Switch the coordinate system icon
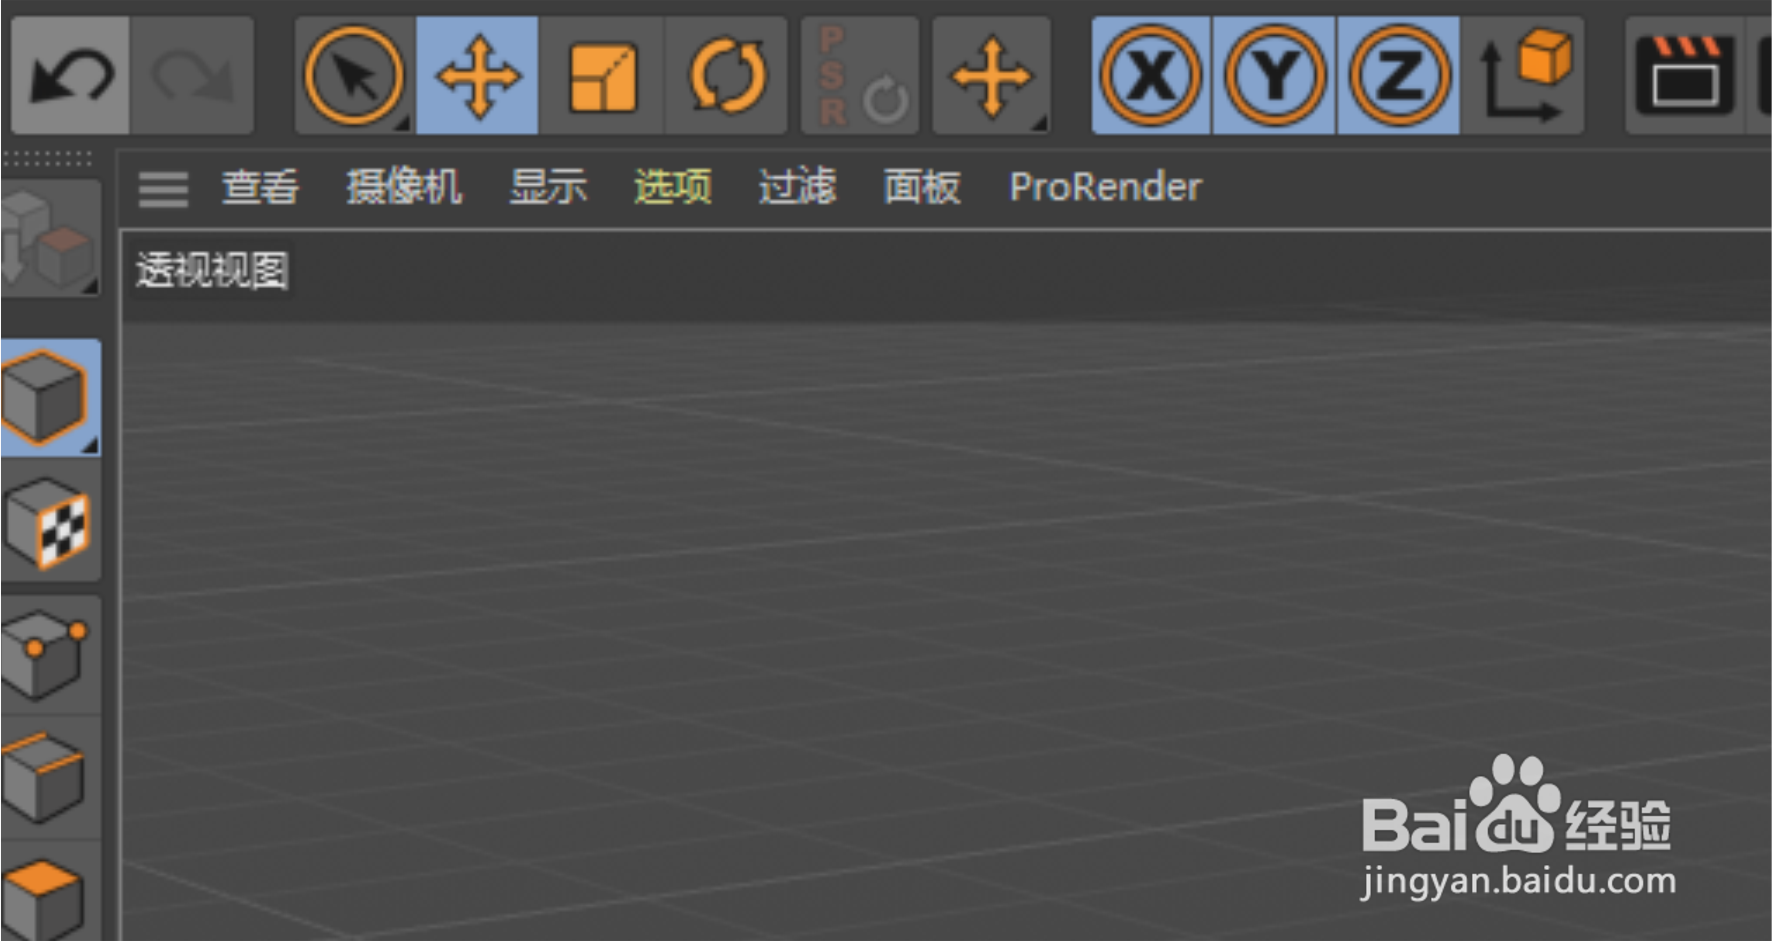The height and width of the screenshot is (941, 1772). point(1523,75)
